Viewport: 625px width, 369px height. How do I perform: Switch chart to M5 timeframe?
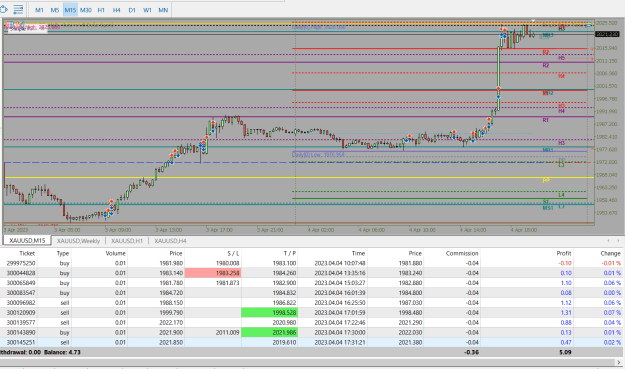click(x=55, y=10)
